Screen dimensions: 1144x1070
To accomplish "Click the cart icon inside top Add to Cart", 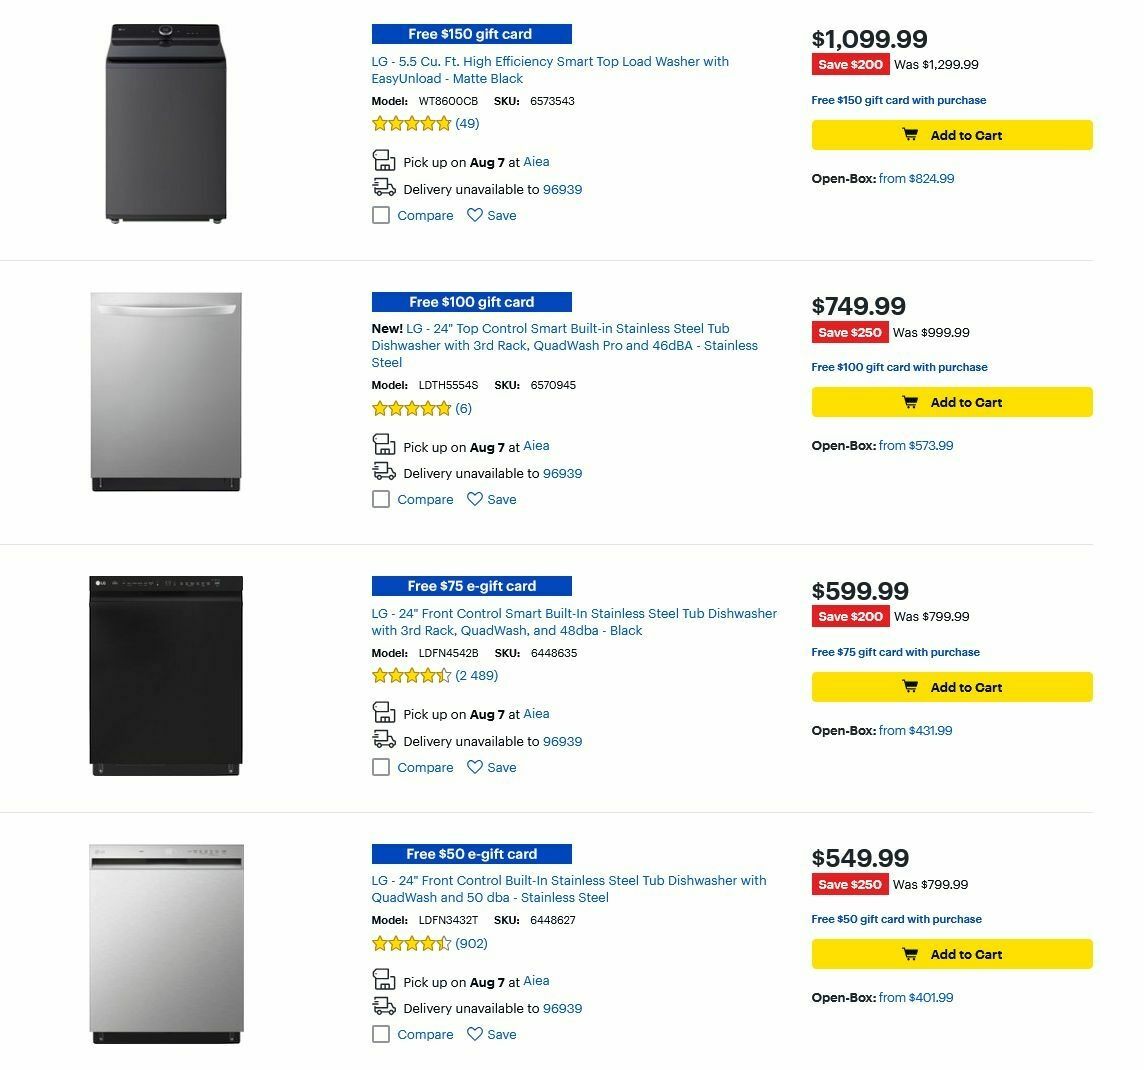I will (911, 135).
